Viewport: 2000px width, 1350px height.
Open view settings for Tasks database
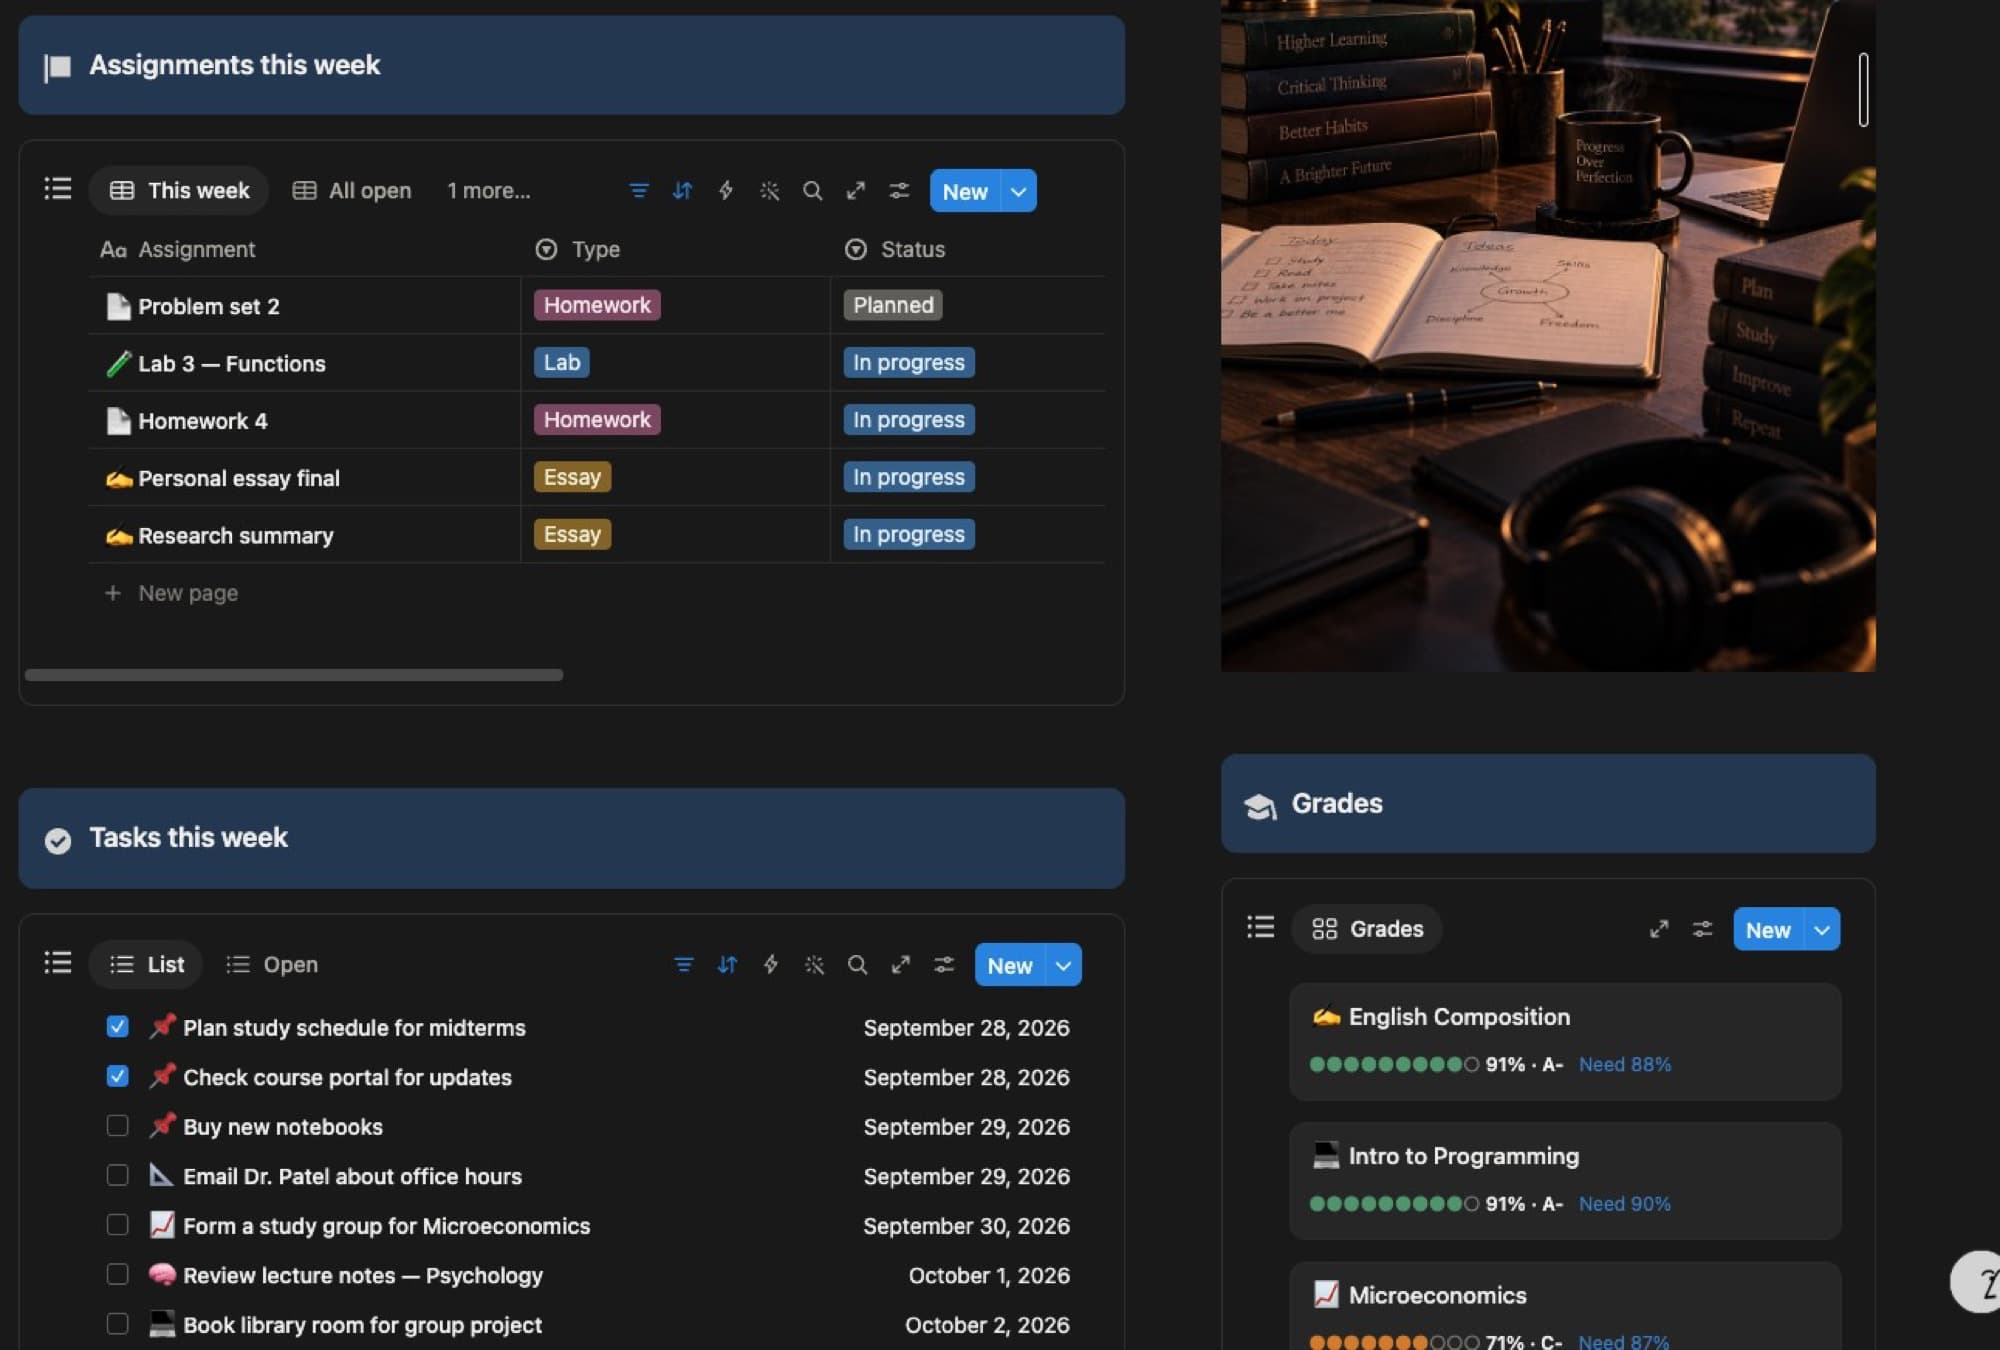944,965
